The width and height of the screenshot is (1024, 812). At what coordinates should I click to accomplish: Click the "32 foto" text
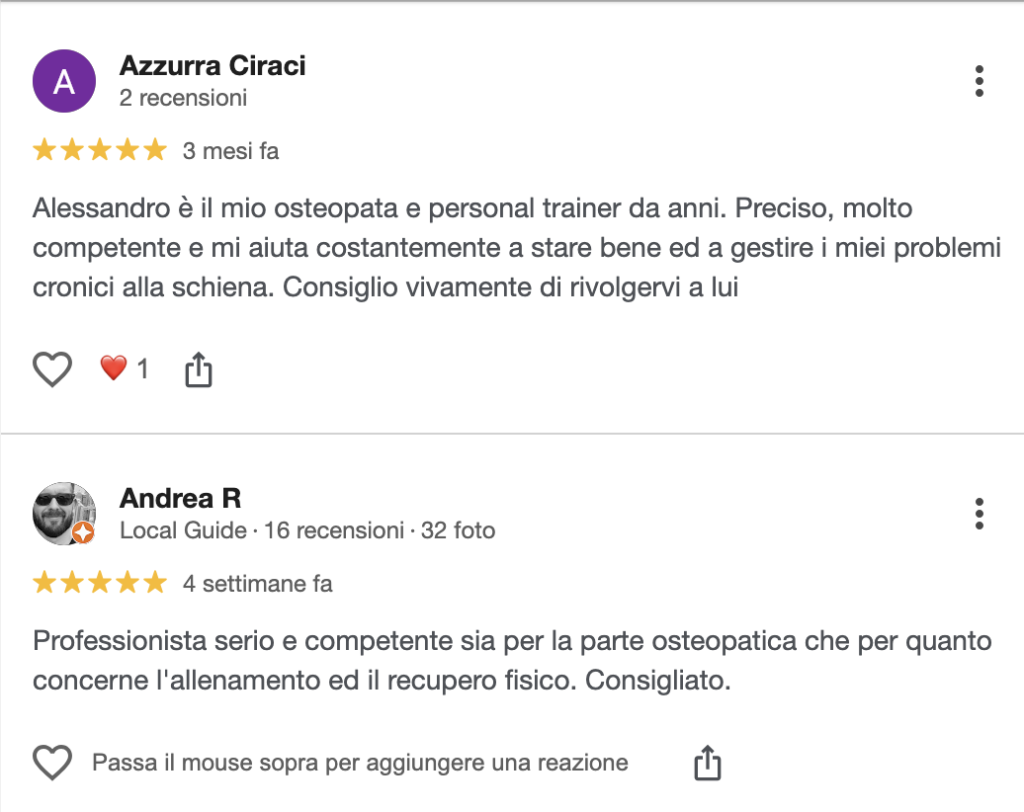click(458, 530)
